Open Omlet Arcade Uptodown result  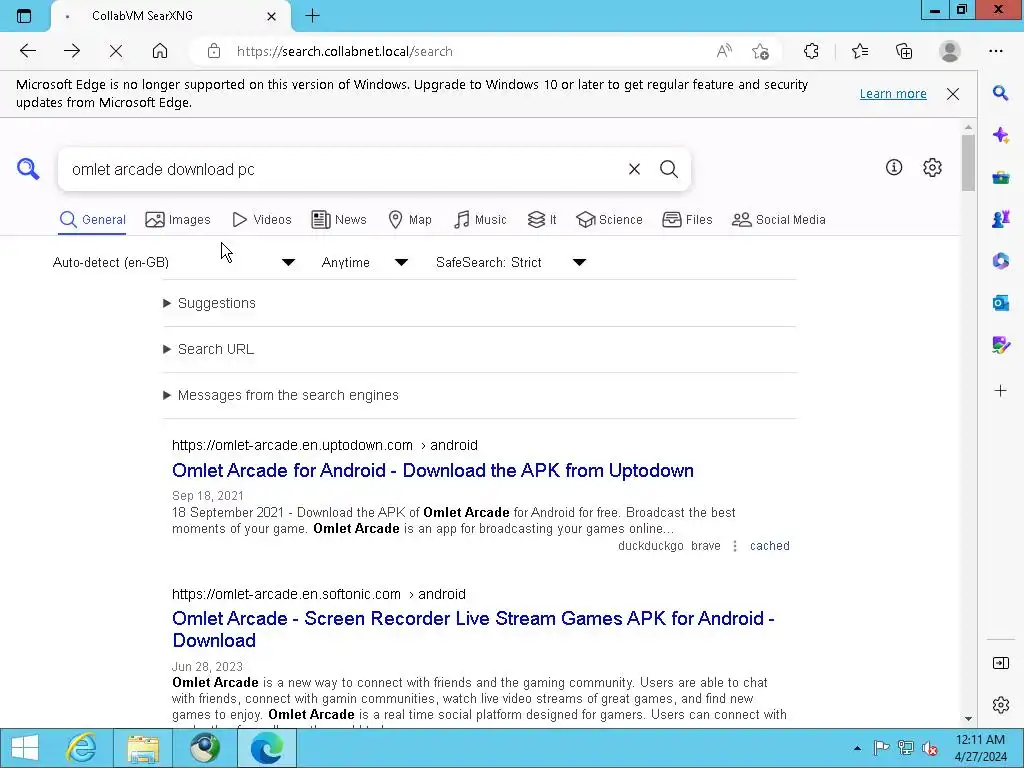(432, 470)
